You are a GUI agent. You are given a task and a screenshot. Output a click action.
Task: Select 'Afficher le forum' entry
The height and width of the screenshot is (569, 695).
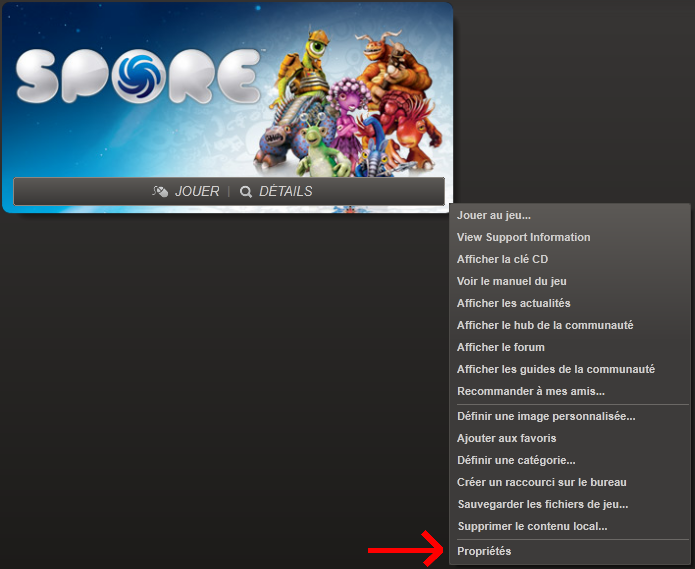[570, 347]
